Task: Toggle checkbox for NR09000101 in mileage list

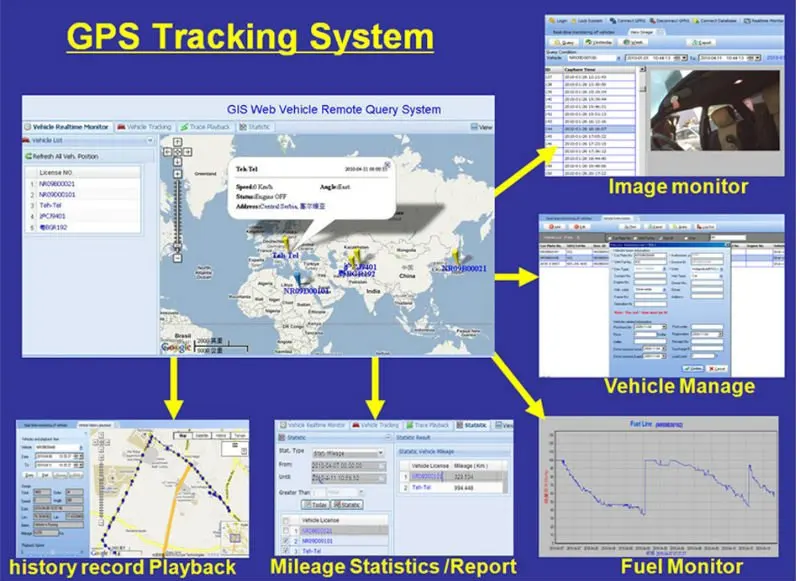Action: coord(287,540)
